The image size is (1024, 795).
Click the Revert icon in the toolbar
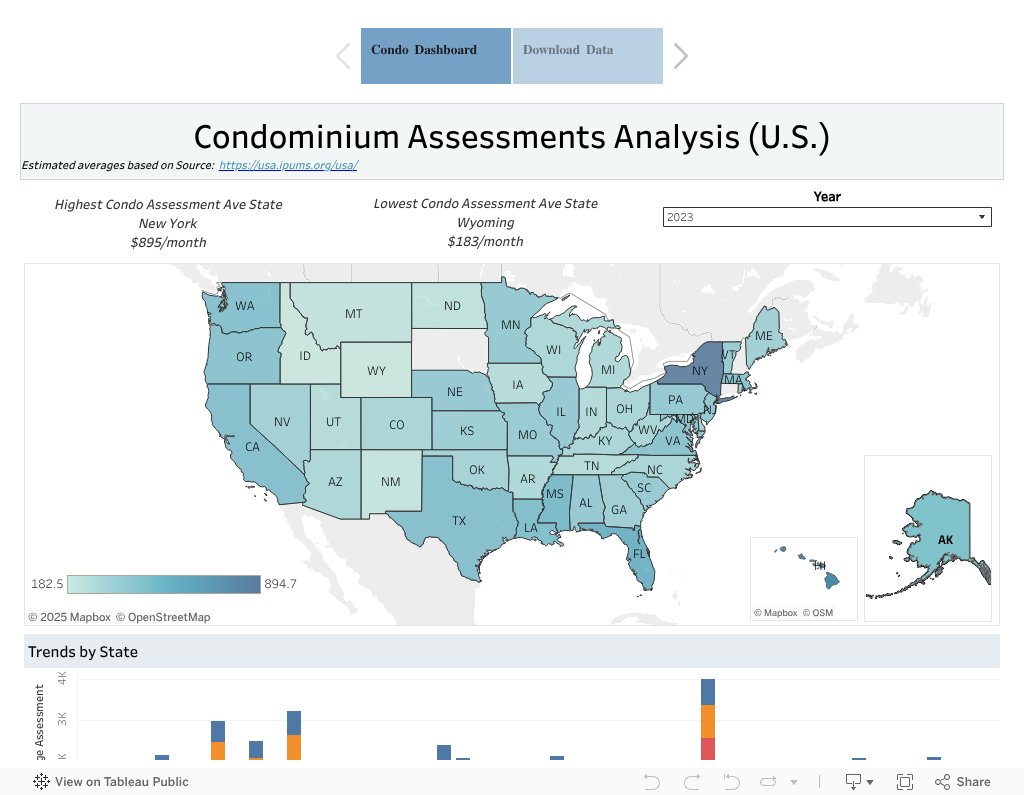(x=731, y=781)
